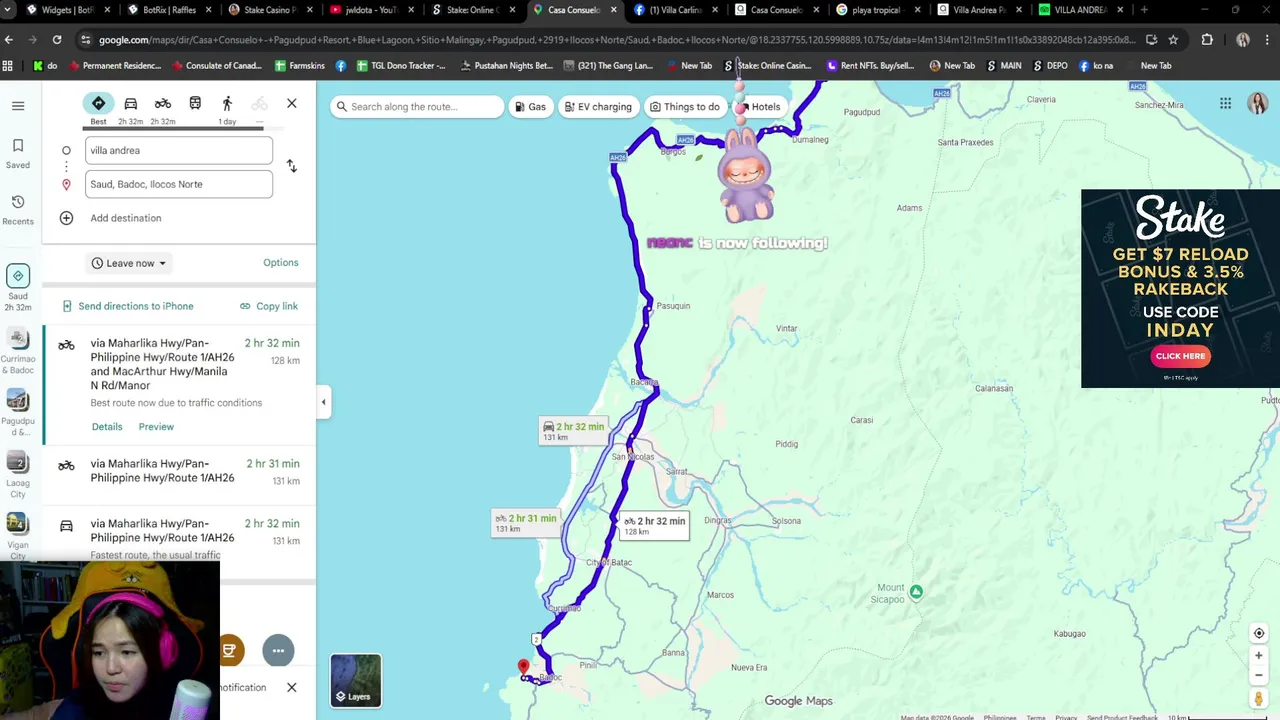Open Details for the best route
Screen dimensions: 1280x720
tap(107, 427)
